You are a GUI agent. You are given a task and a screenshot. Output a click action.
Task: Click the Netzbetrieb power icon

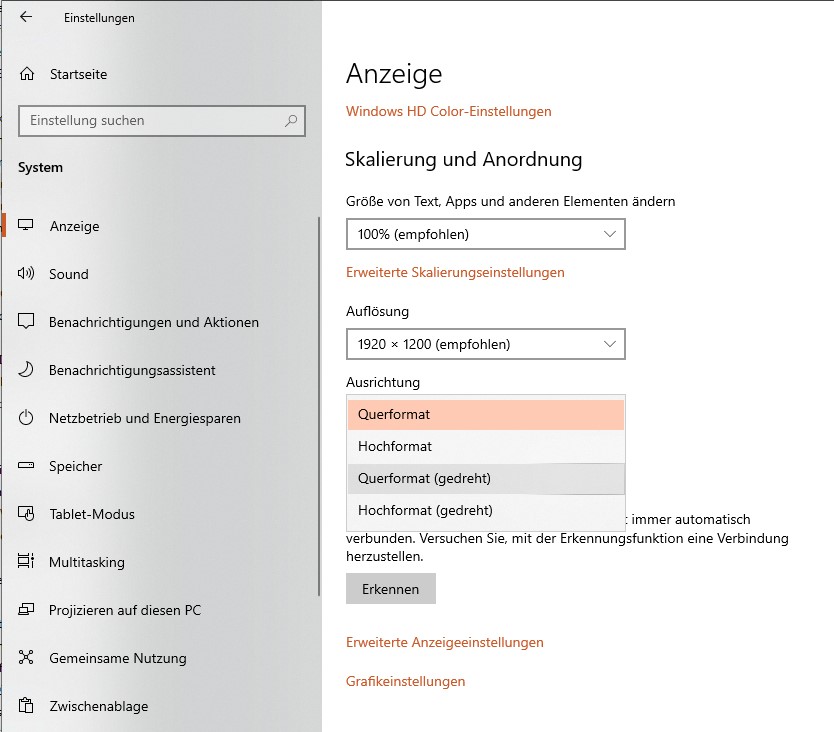(26, 418)
